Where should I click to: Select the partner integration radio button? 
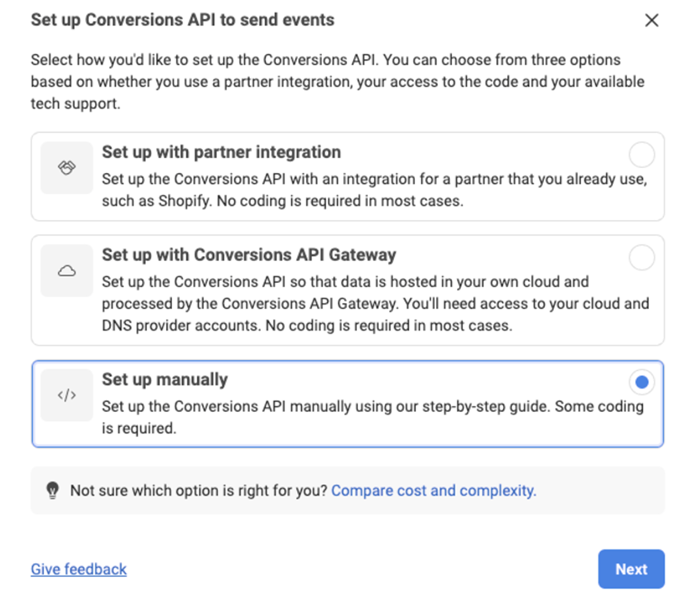click(641, 154)
